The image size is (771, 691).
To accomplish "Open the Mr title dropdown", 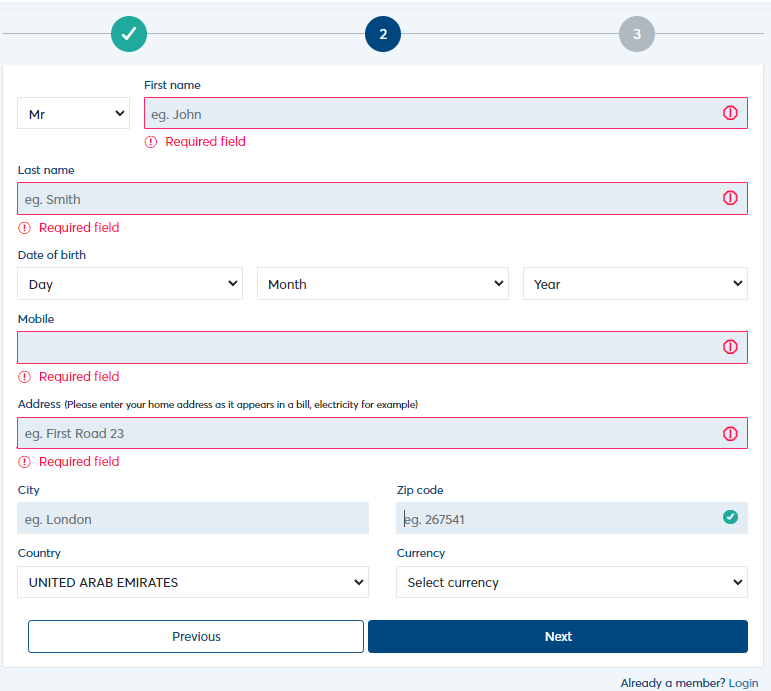I will point(74,113).
